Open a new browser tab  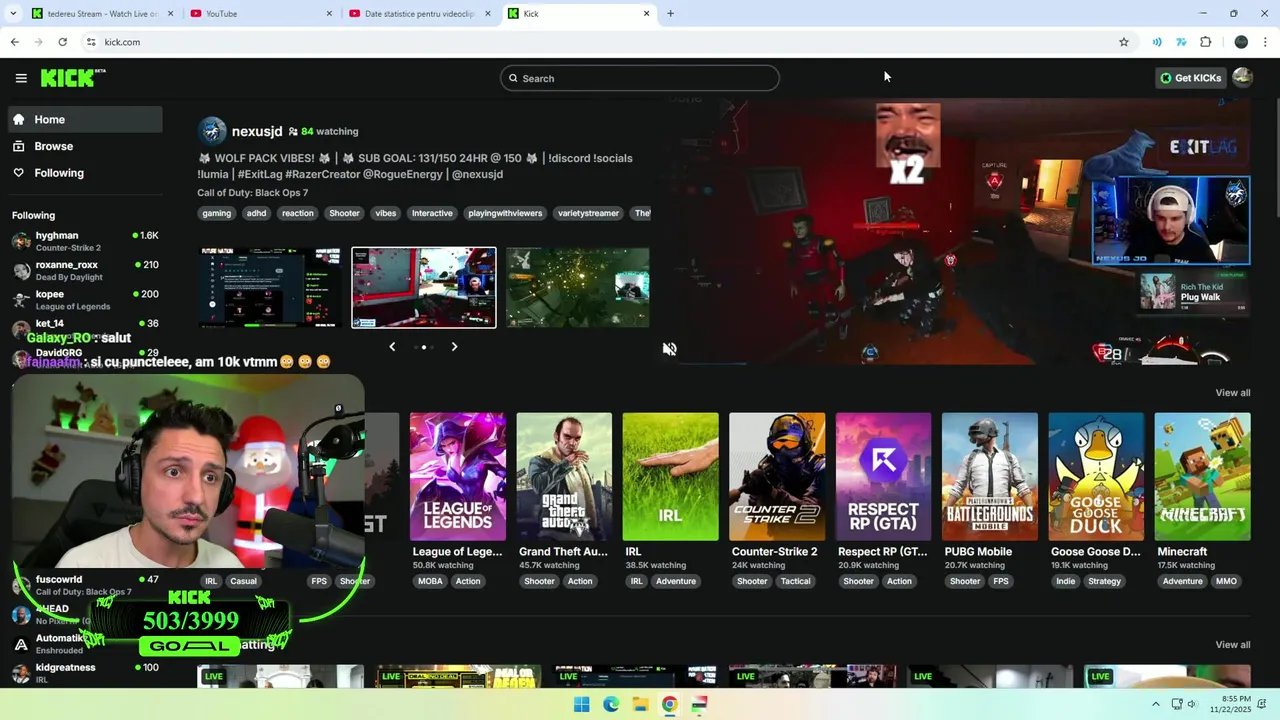coord(670,14)
